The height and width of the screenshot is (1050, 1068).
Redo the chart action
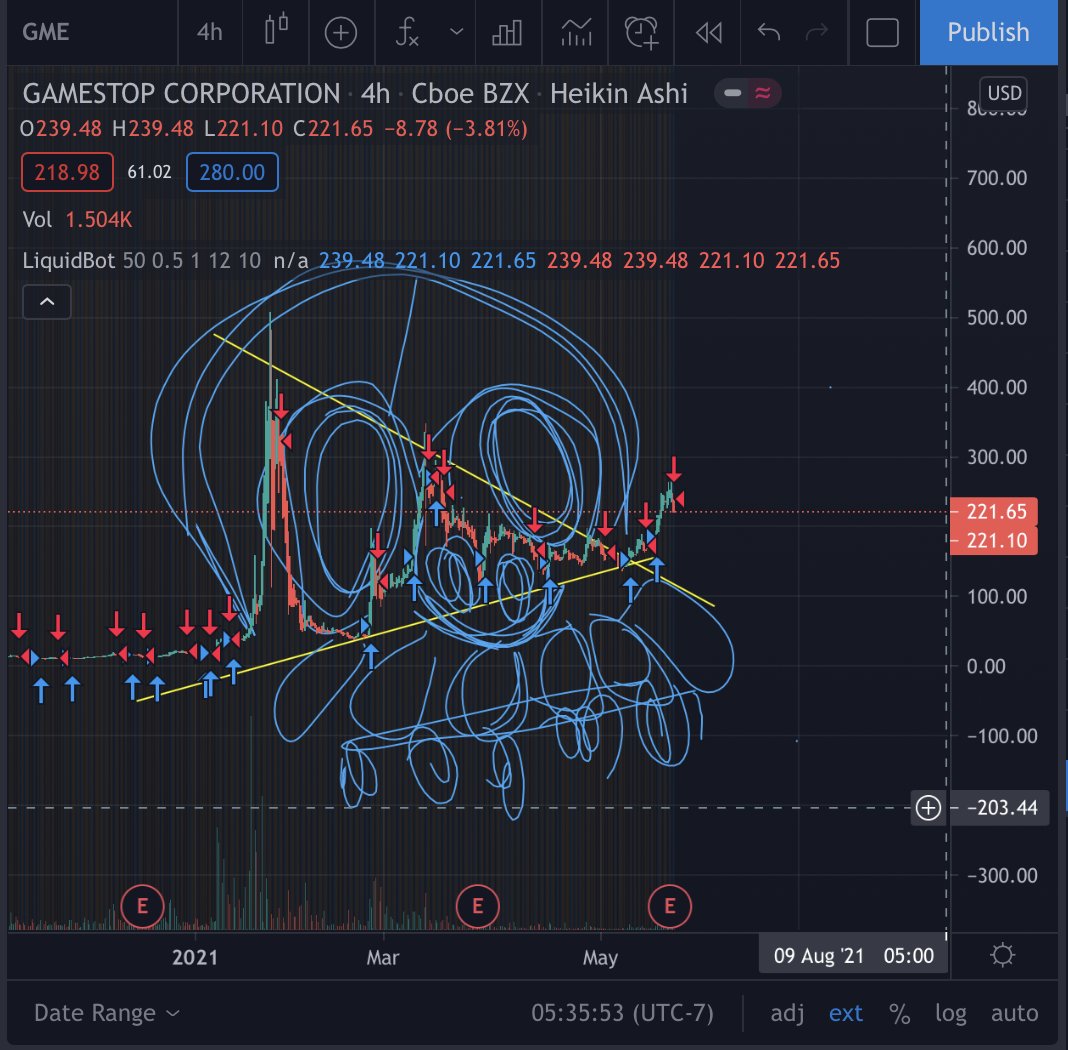(817, 31)
